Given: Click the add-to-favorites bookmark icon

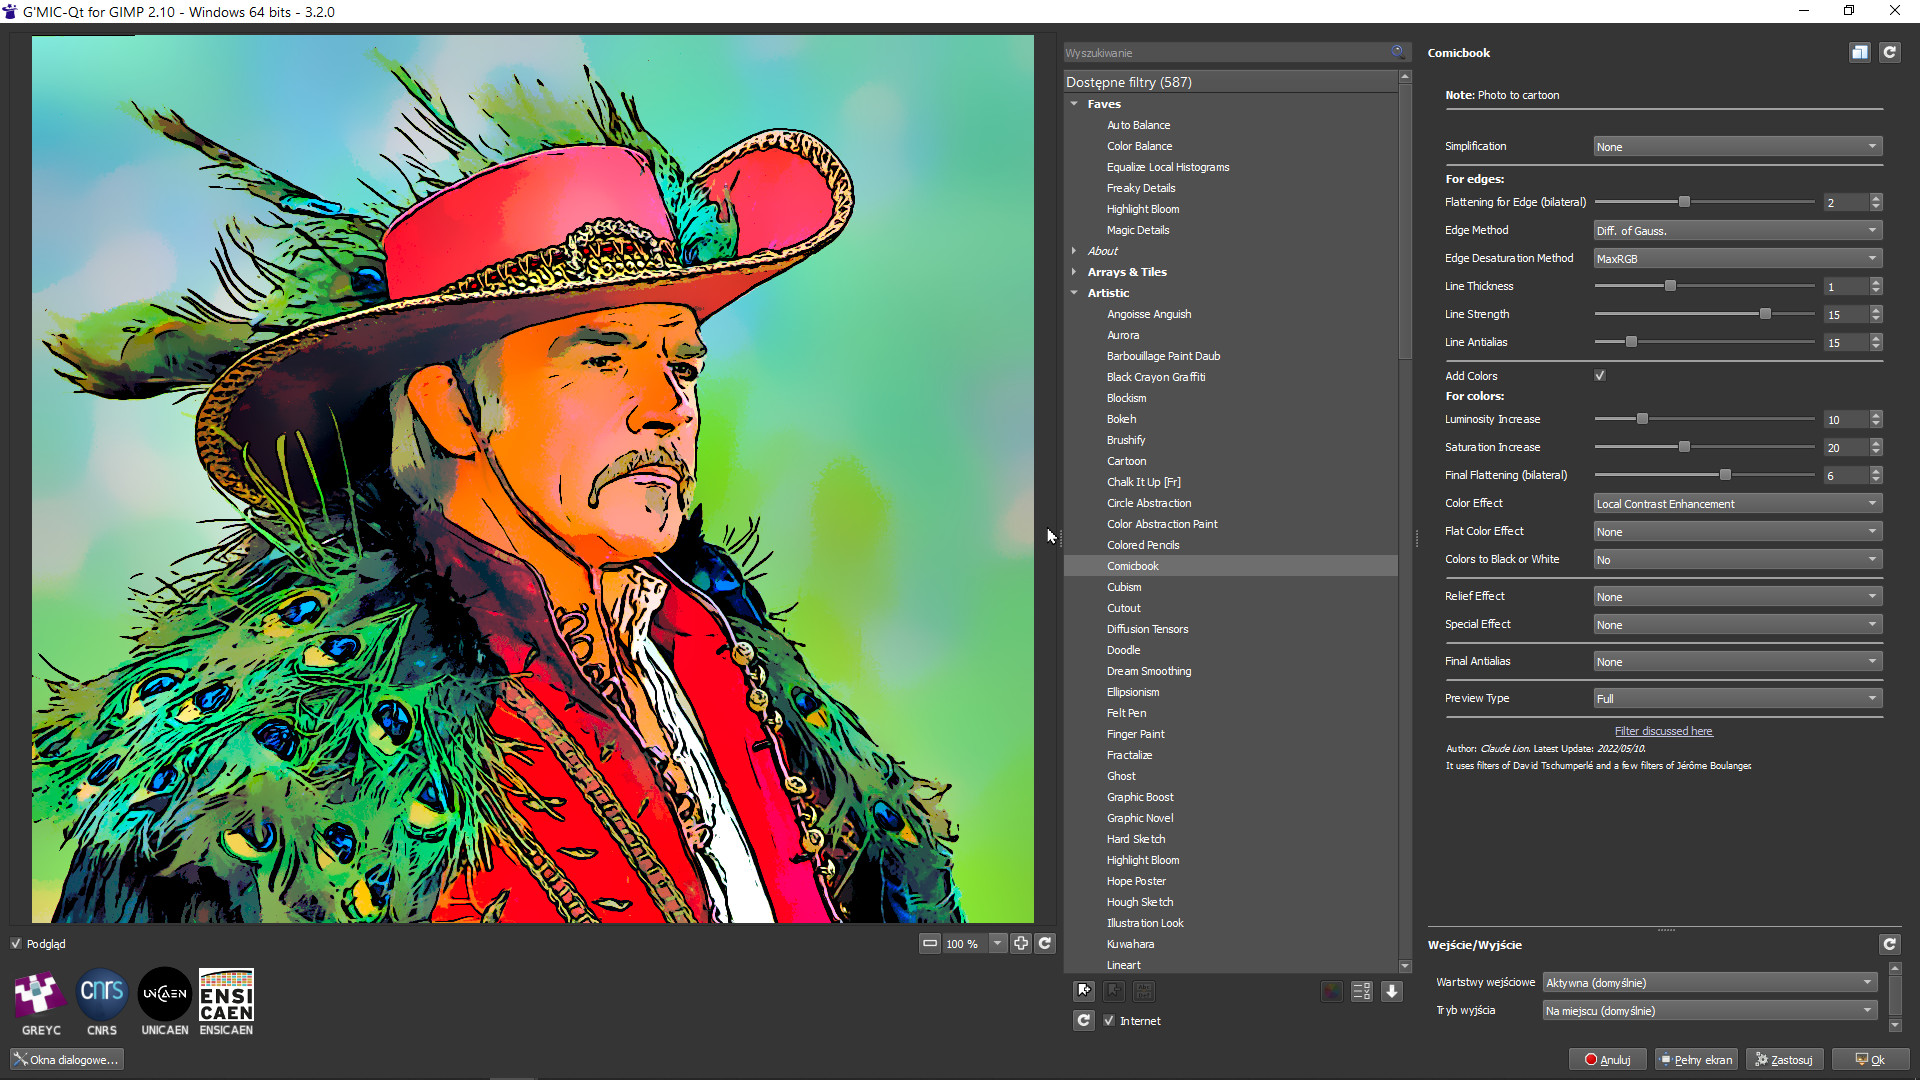Looking at the screenshot, I should pos(1084,991).
